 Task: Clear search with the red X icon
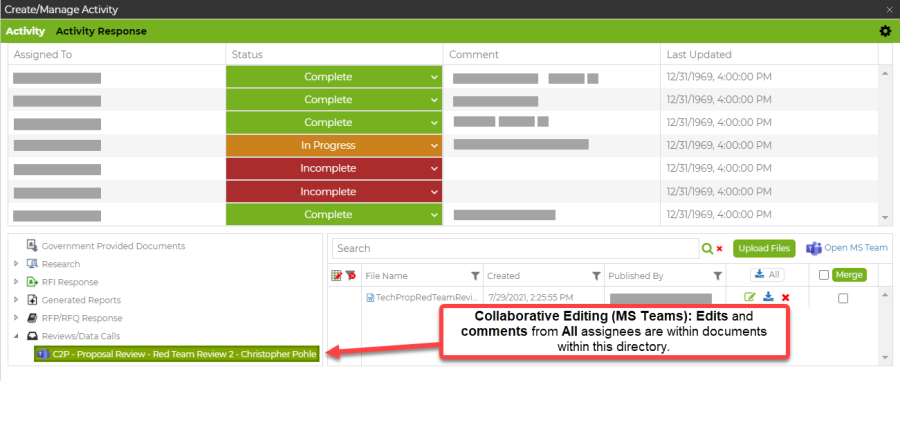point(719,249)
